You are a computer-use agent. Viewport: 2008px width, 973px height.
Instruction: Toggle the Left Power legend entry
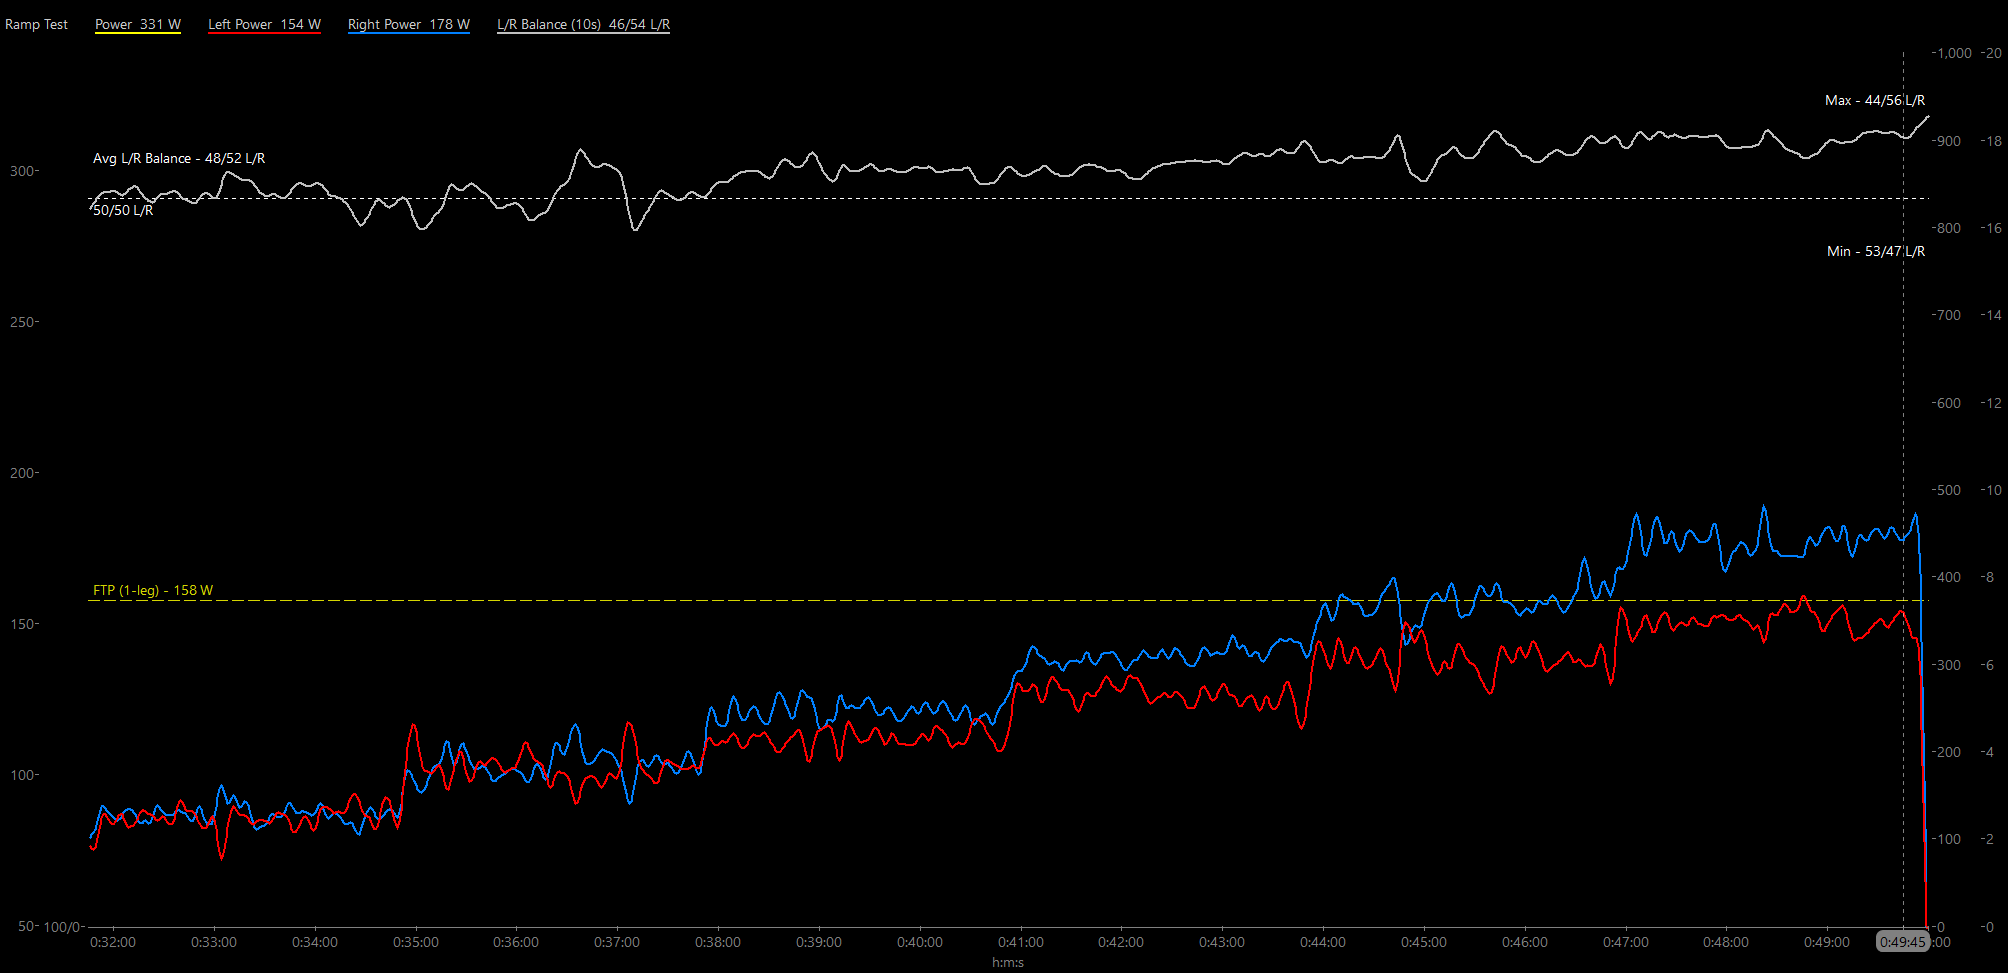[x=264, y=24]
